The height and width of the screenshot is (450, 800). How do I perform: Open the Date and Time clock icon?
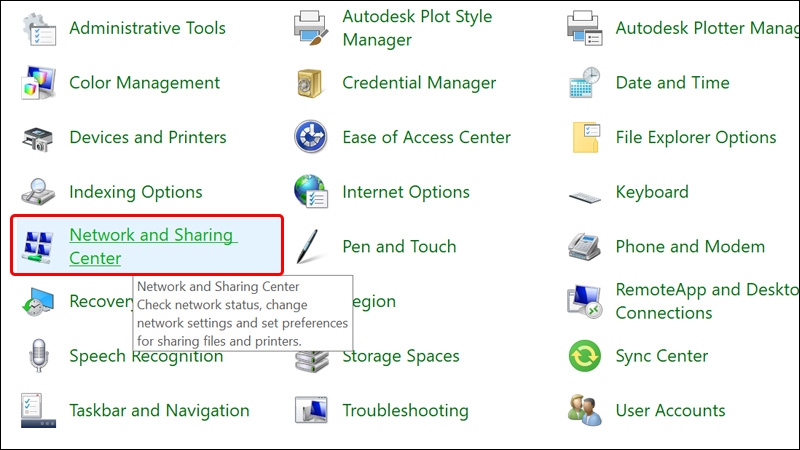[585, 82]
